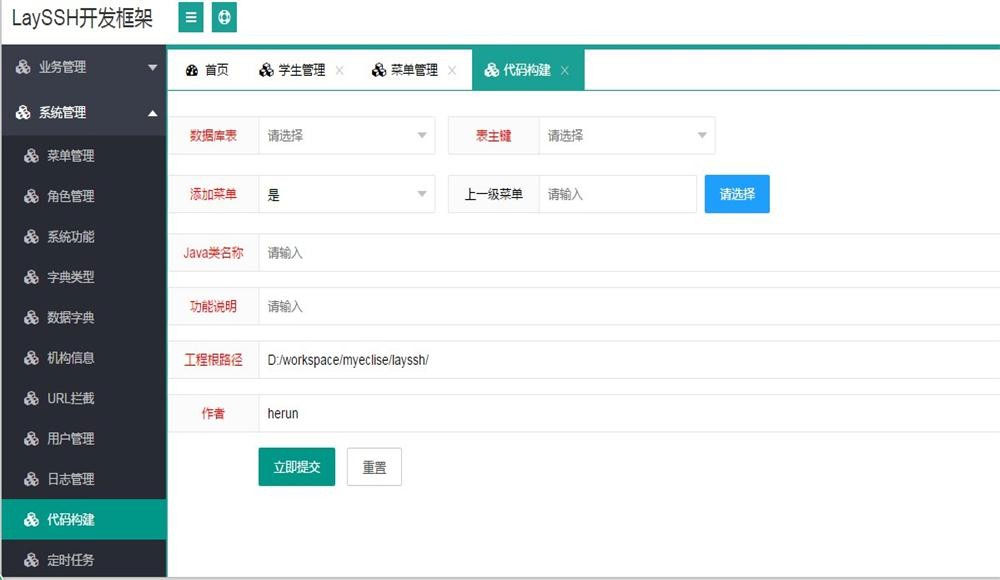Image resolution: width=1000 pixels, height=580 pixels.
Task: Expand the 业务管理 menu section
Action: point(71,68)
